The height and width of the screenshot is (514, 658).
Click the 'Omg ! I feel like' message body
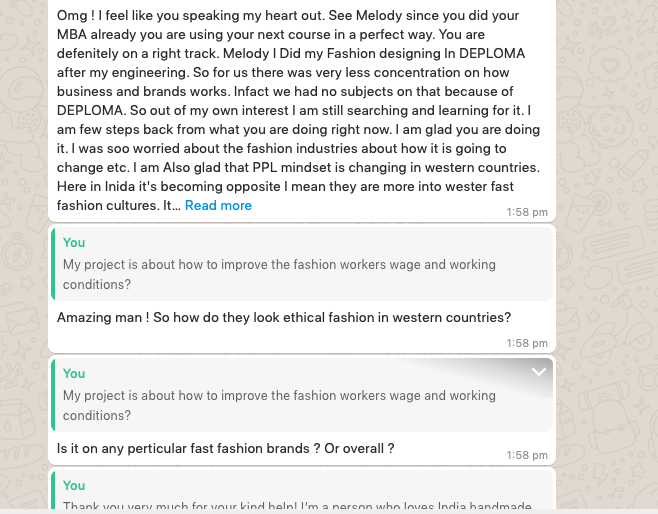(x=298, y=110)
